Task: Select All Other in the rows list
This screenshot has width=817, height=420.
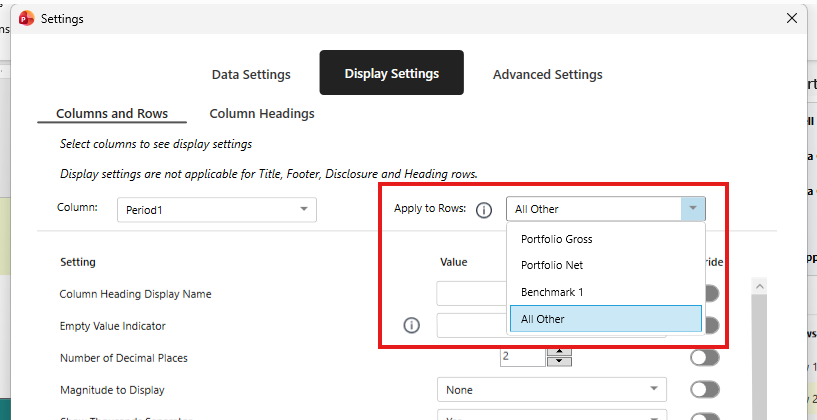Action: click(x=605, y=319)
